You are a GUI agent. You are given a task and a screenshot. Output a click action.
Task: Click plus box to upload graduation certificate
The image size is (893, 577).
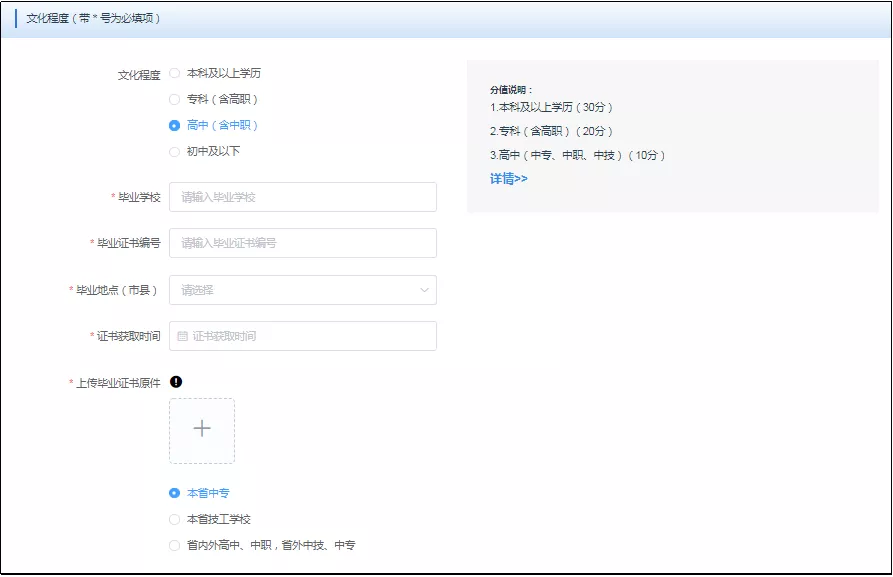(202, 431)
